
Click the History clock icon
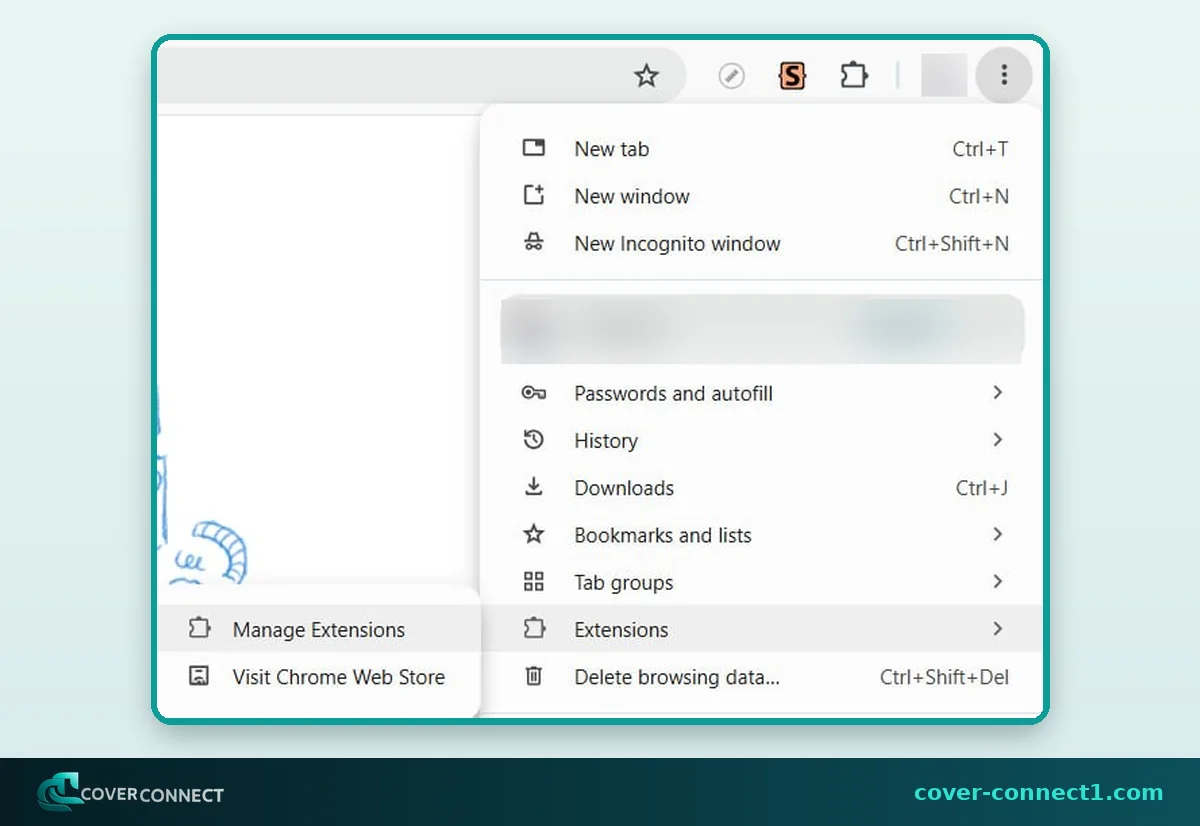[x=534, y=440]
